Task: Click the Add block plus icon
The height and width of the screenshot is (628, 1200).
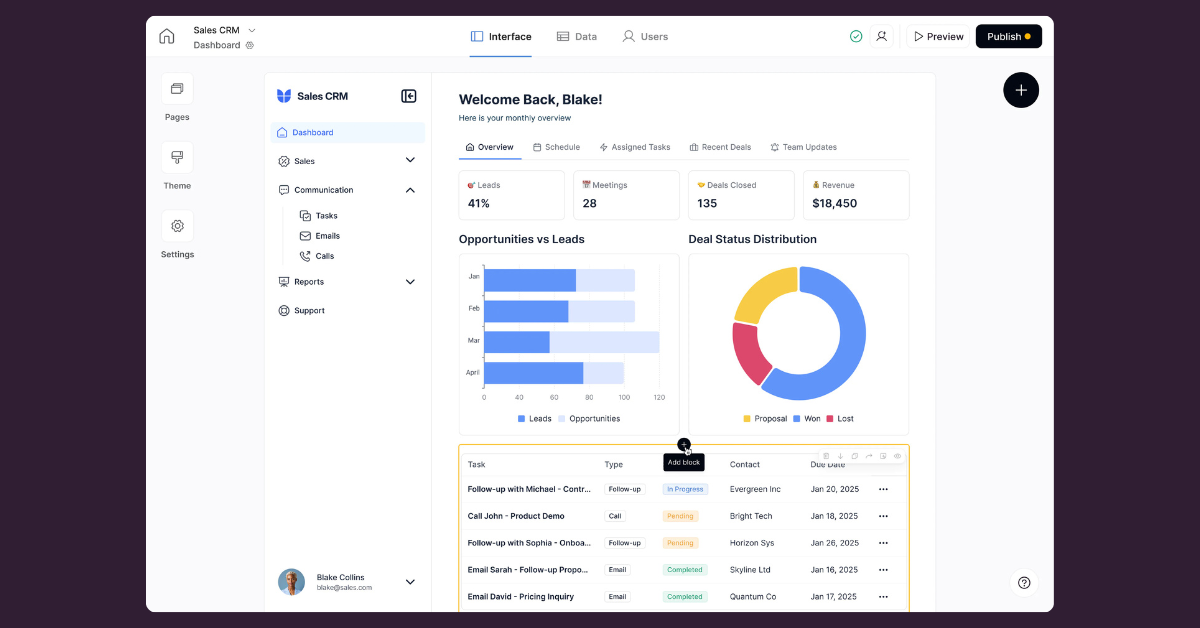Action: click(684, 444)
